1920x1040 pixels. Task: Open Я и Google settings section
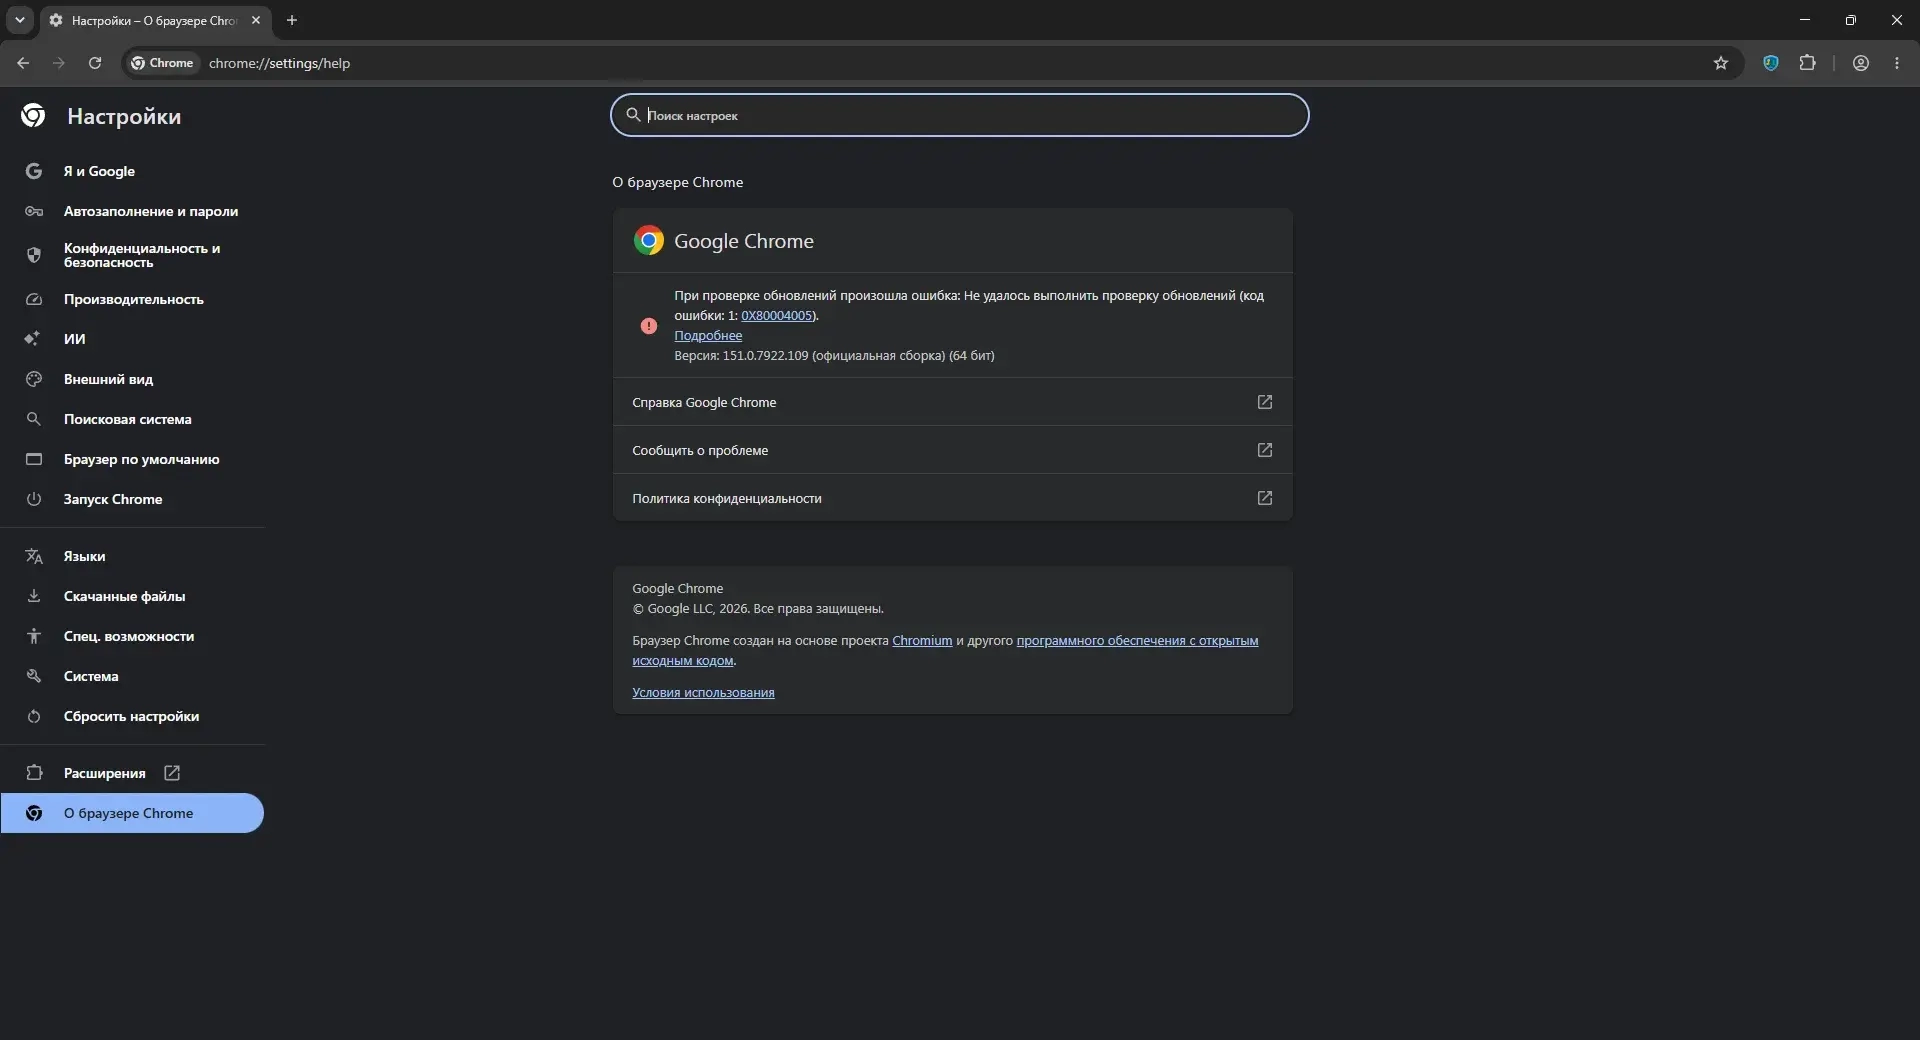[133, 171]
